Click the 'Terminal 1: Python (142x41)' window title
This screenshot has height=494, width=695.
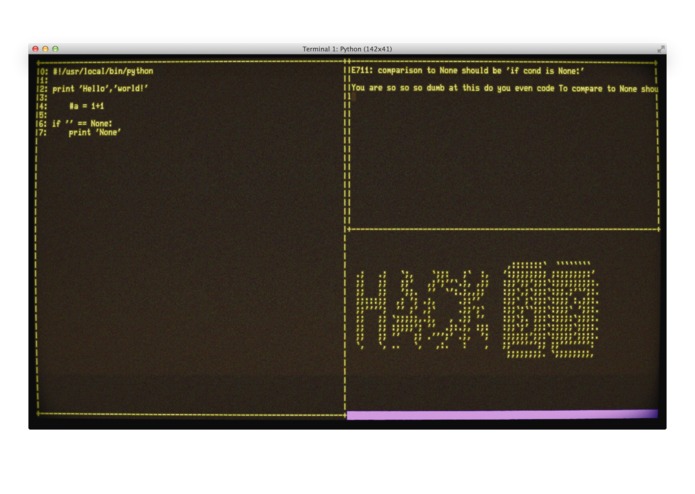point(347,49)
